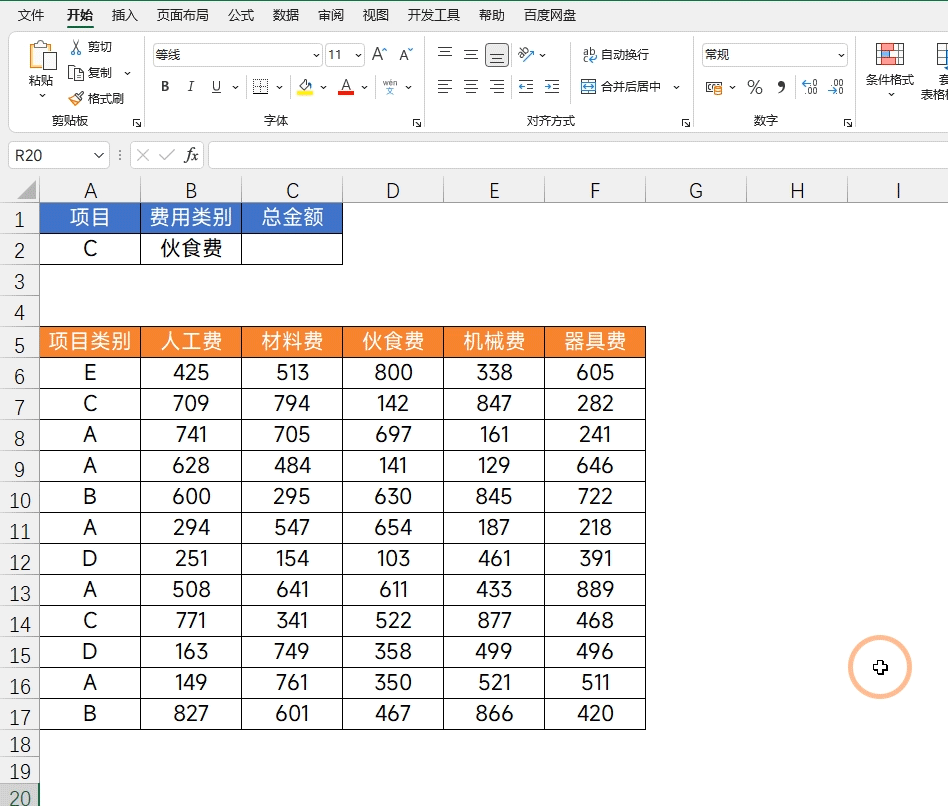This screenshot has width=948, height=806.
Task: Open number format dialog launcher
Action: (x=848, y=123)
